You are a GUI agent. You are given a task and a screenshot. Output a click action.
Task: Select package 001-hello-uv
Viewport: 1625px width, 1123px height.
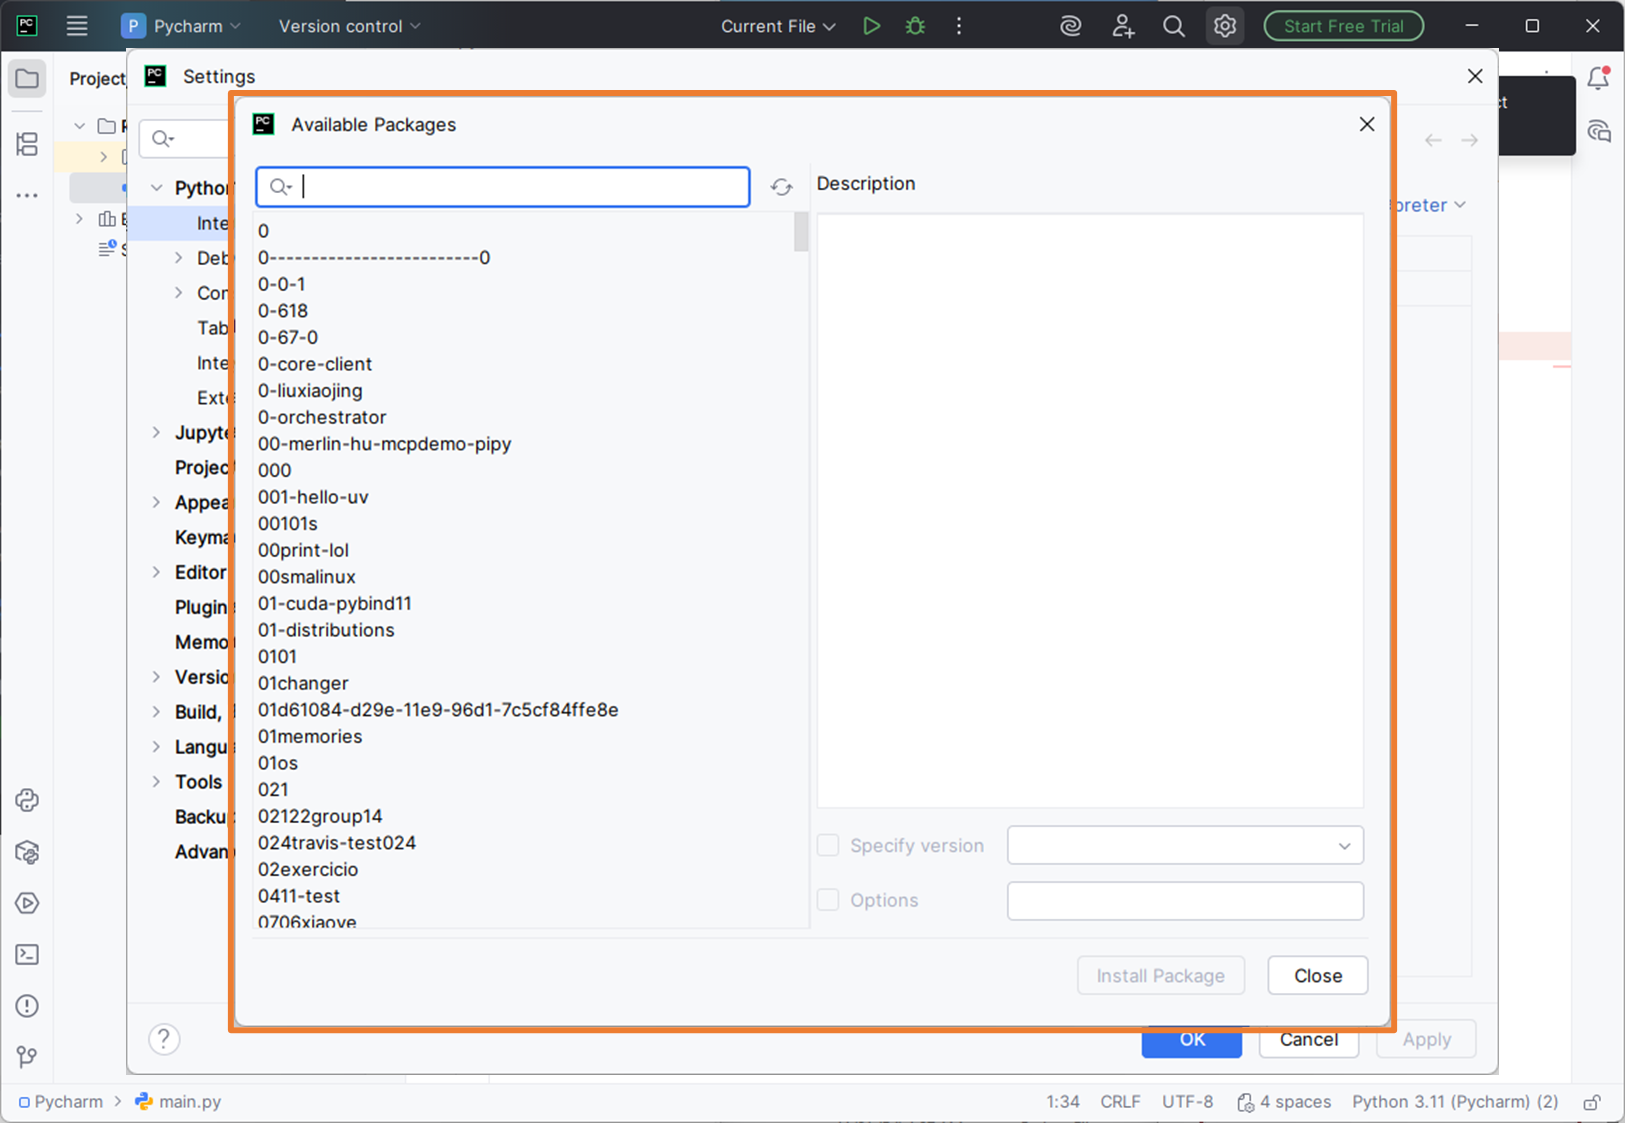point(313,497)
